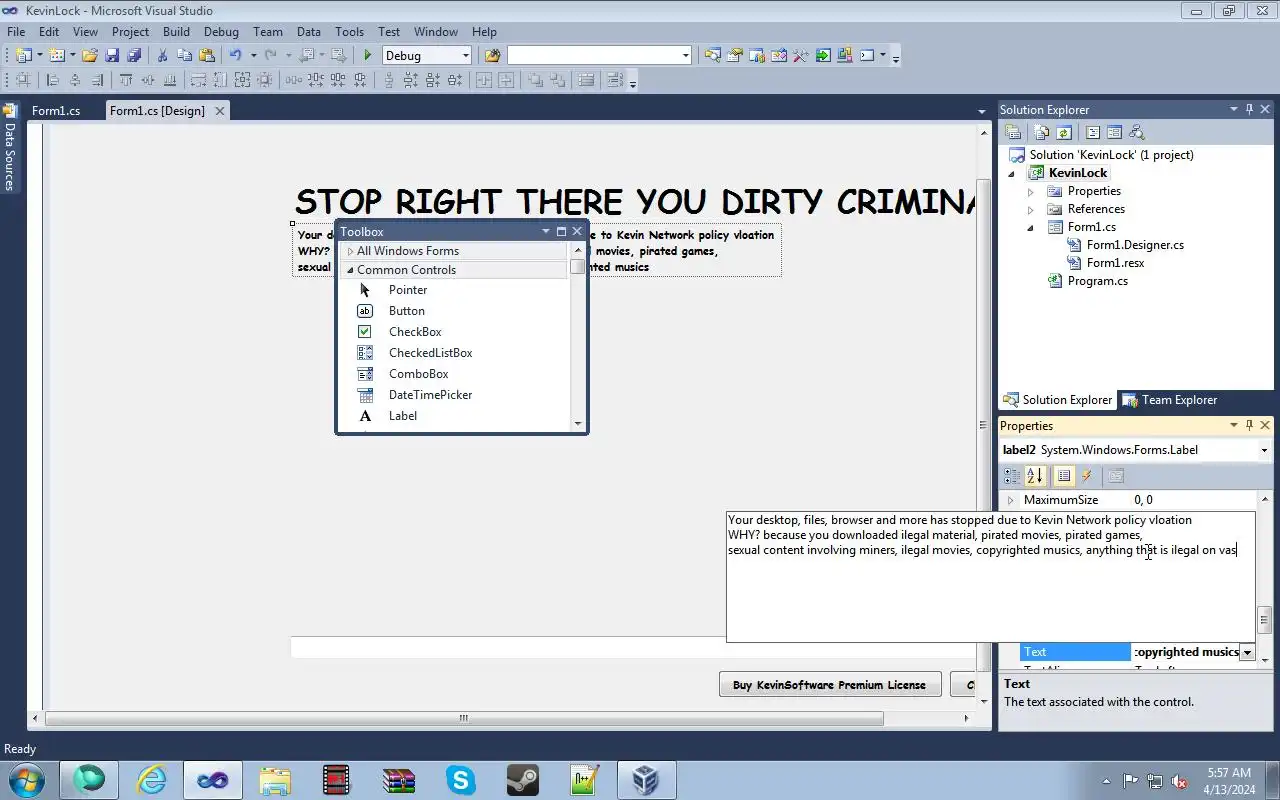Open Debug configuration dropdown

[x=465, y=56]
